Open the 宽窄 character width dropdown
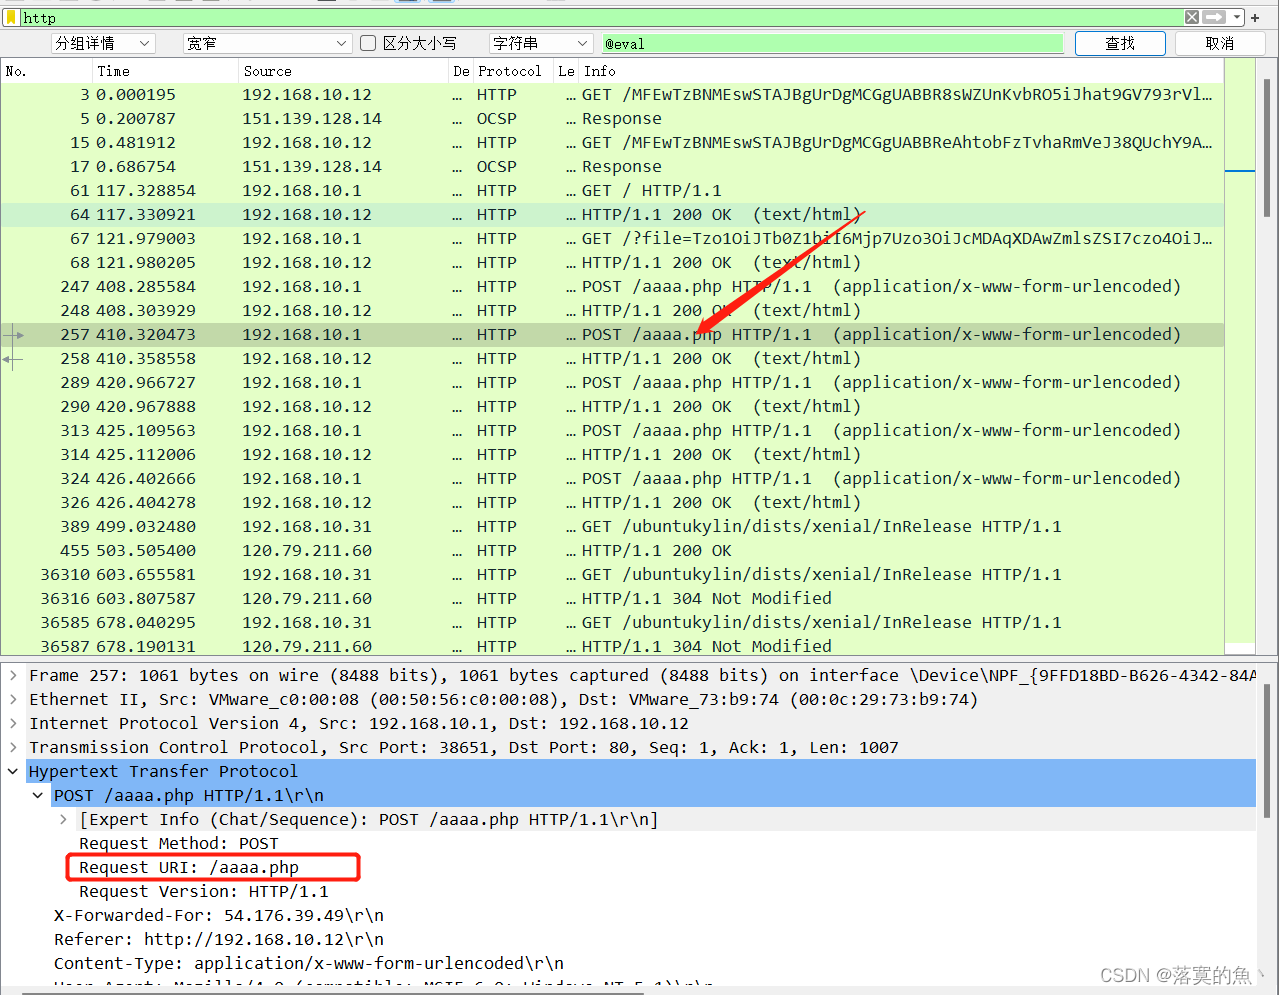Viewport: 1279px width, 995px height. click(266, 43)
